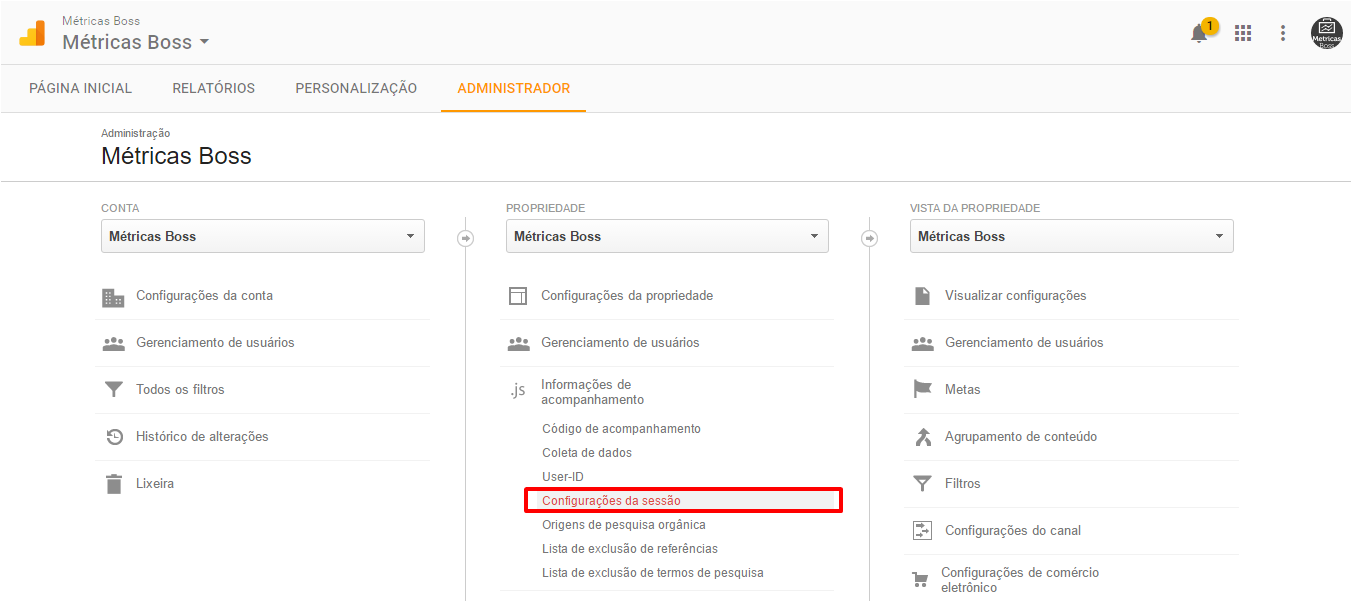Image resolution: width=1352 pixels, height=602 pixels.
Task: Go to the Página Inicial tab
Action: pyautogui.click(x=80, y=88)
